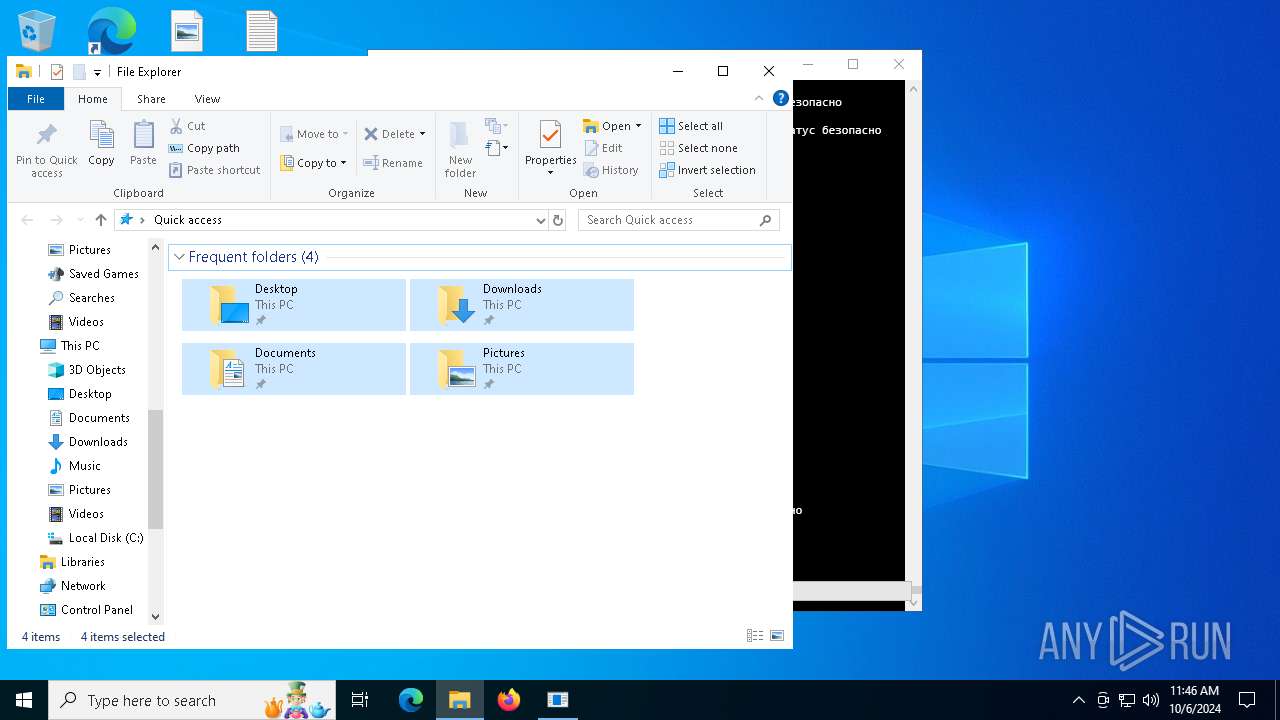Image resolution: width=1280 pixels, height=720 pixels.
Task: Click the Up directory arrow
Action: coord(101,220)
